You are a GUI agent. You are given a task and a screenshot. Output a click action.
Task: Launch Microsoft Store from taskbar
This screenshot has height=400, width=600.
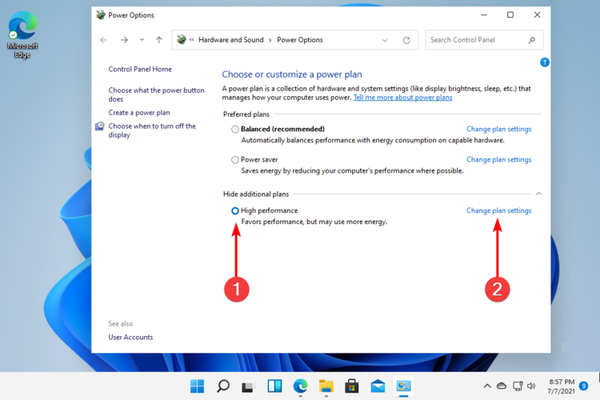(353, 386)
